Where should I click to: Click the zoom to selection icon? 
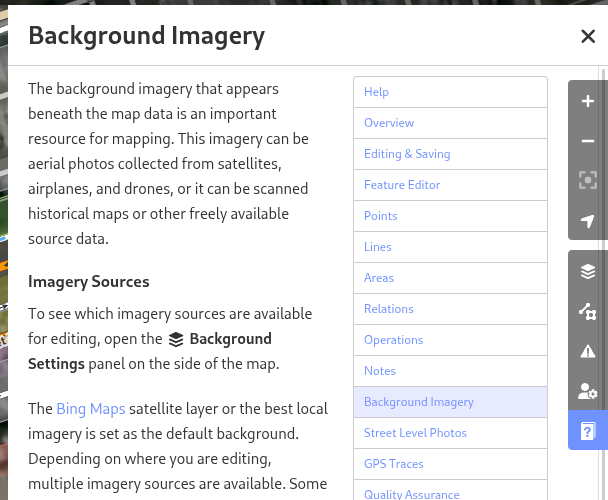pyautogui.click(x=588, y=180)
